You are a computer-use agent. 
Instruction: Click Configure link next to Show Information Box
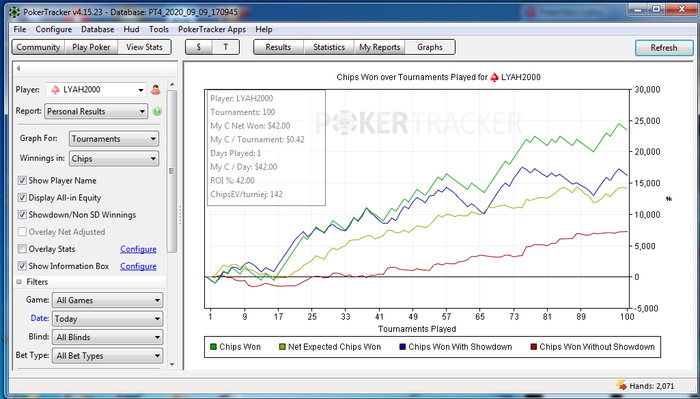[138, 266]
